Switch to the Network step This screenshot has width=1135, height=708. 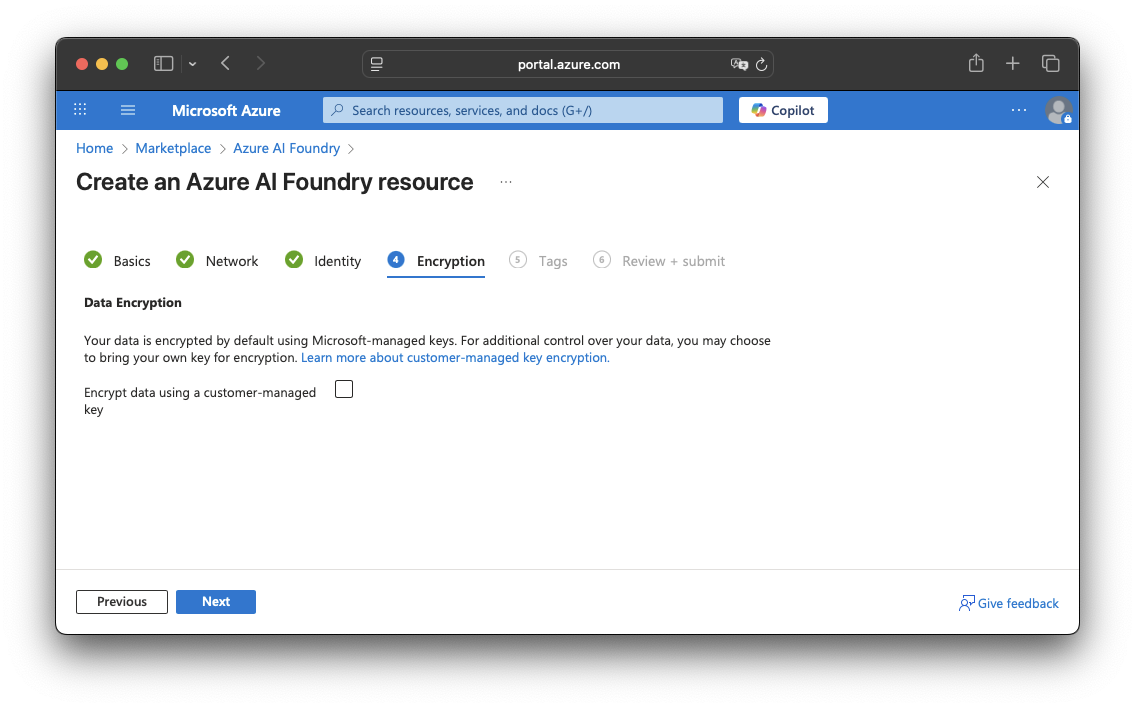pyautogui.click(x=217, y=261)
